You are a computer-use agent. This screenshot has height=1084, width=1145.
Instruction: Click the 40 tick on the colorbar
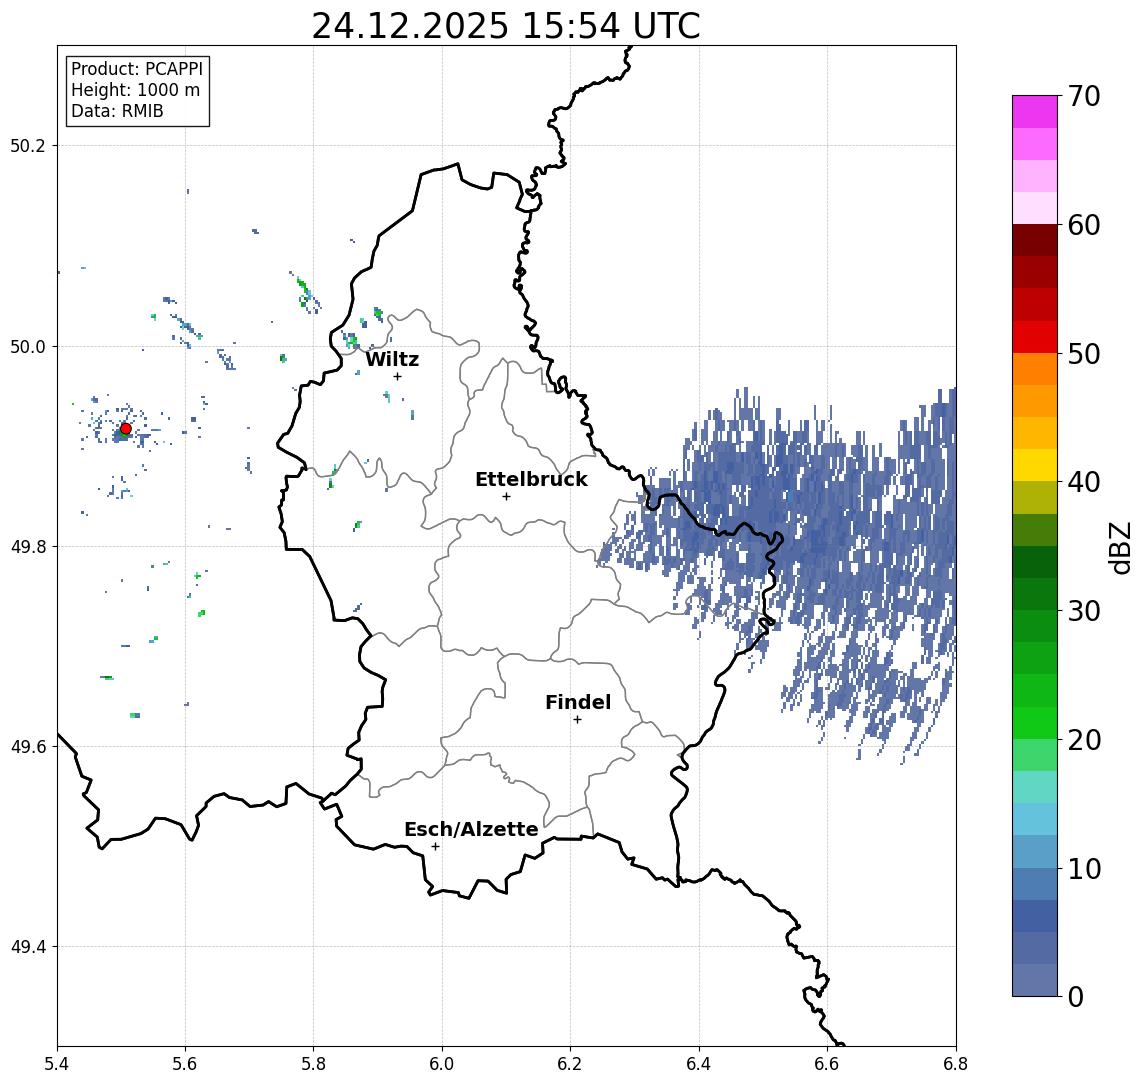pyautogui.click(x=1084, y=482)
